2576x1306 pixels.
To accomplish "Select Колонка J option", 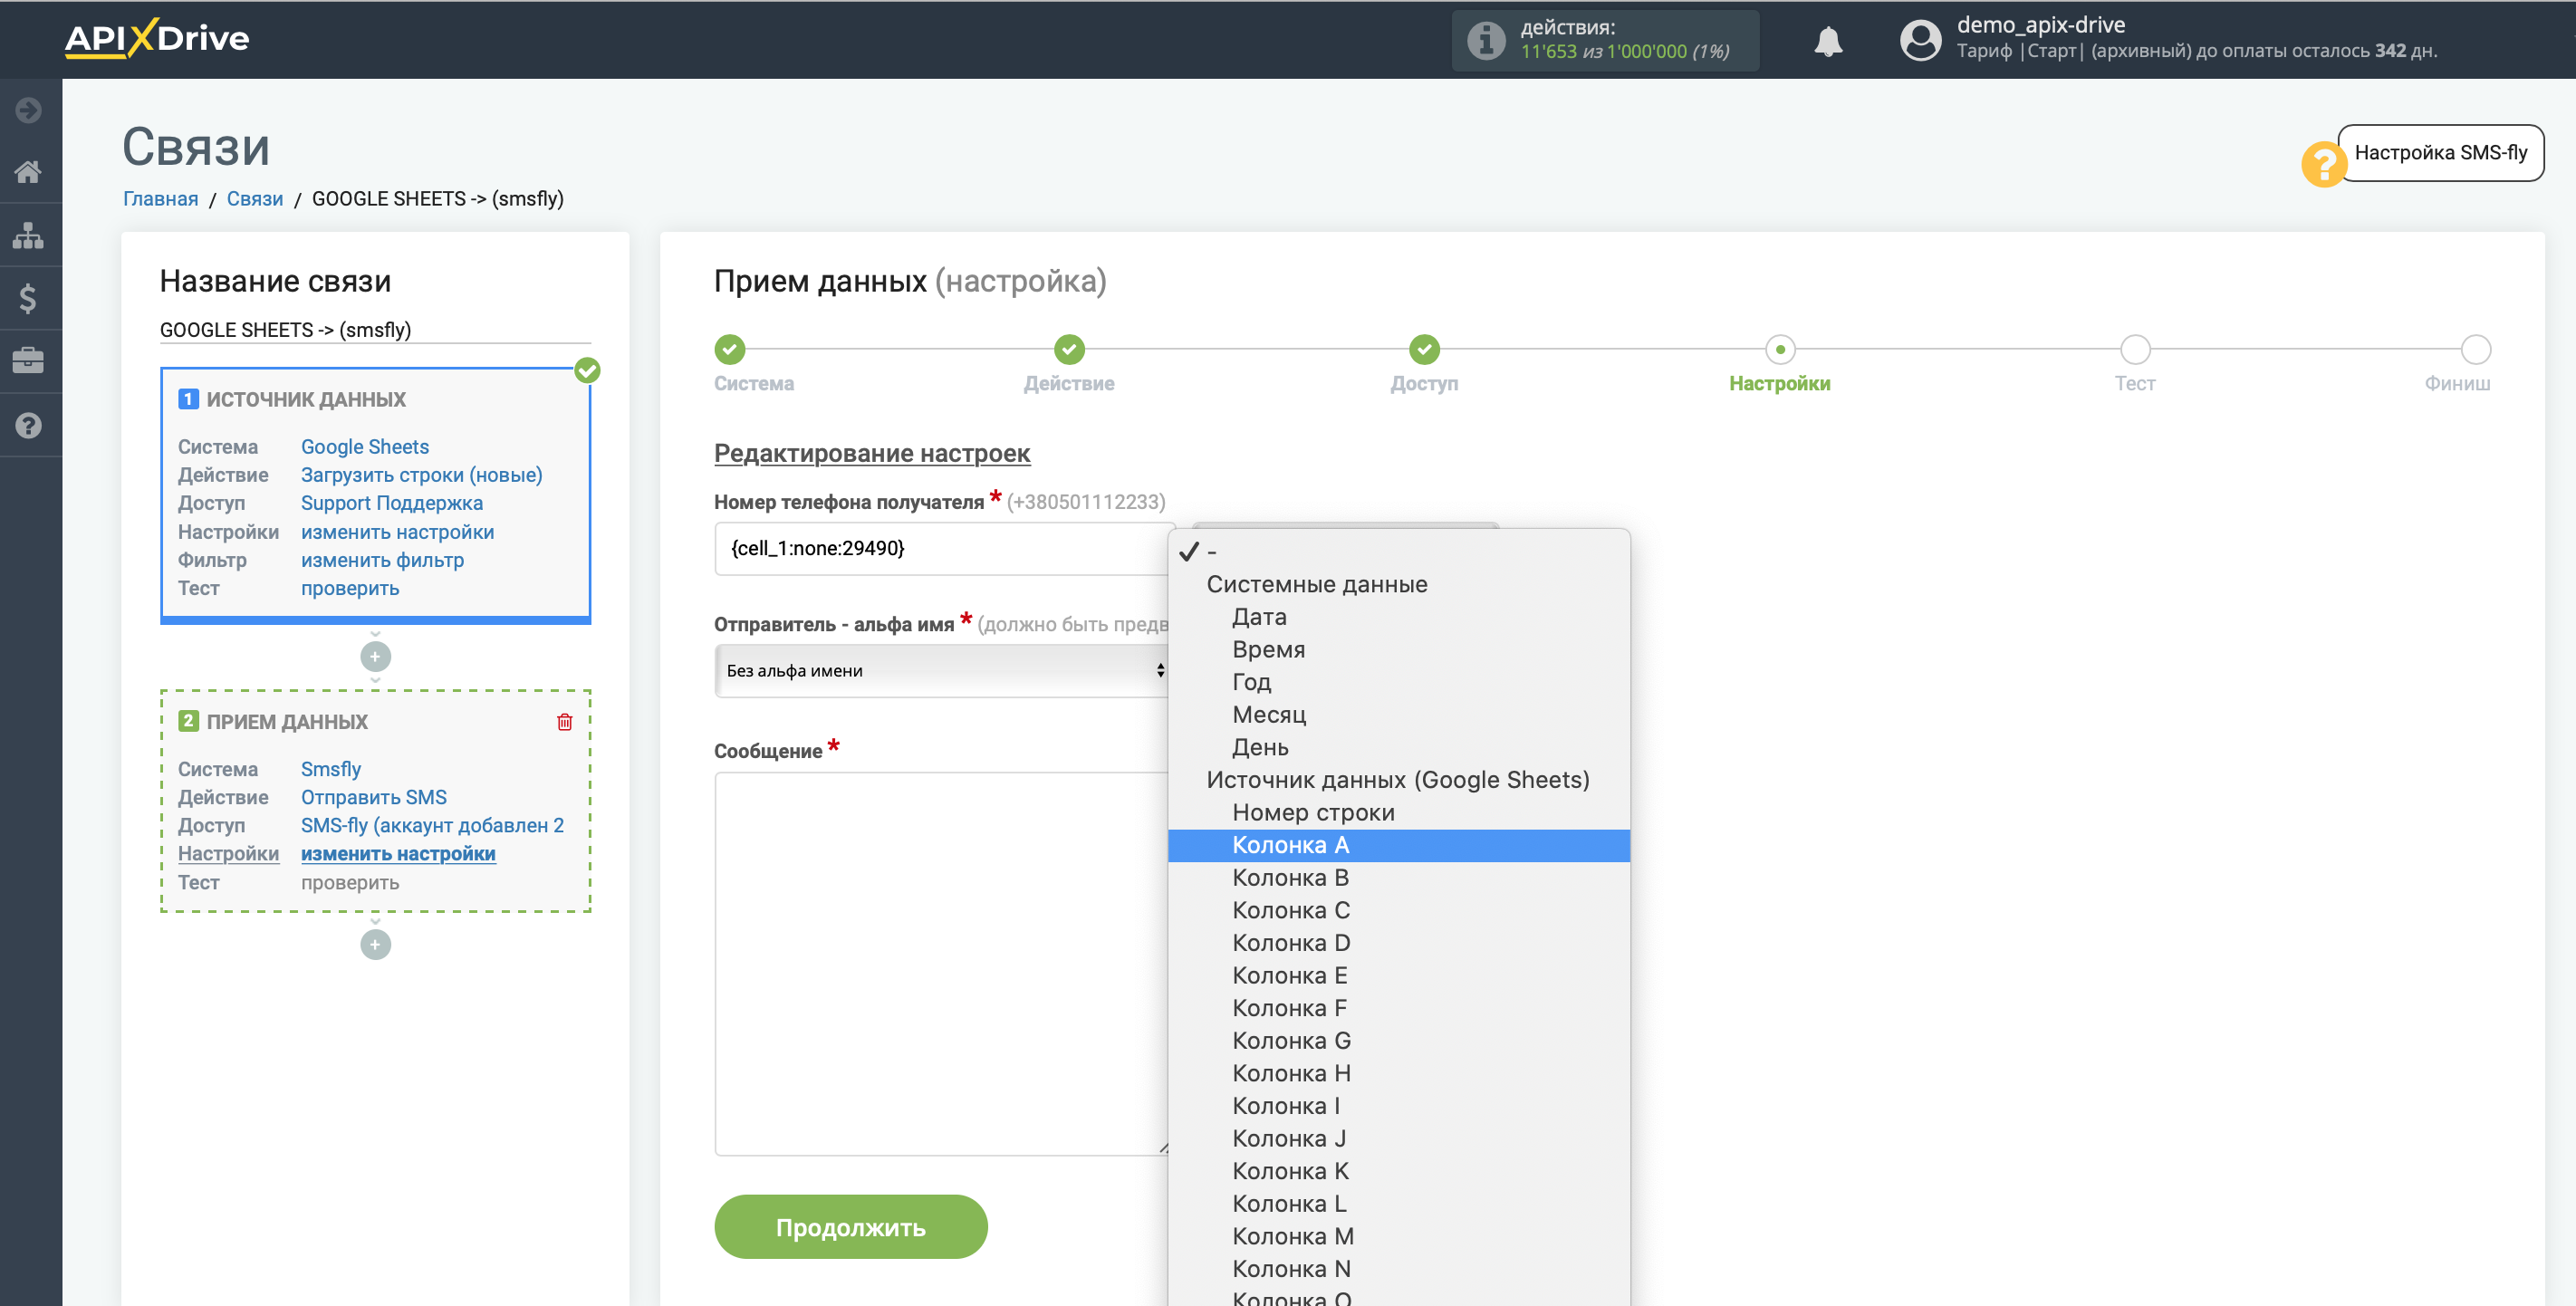I will pyautogui.click(x=1399, y=1139).
